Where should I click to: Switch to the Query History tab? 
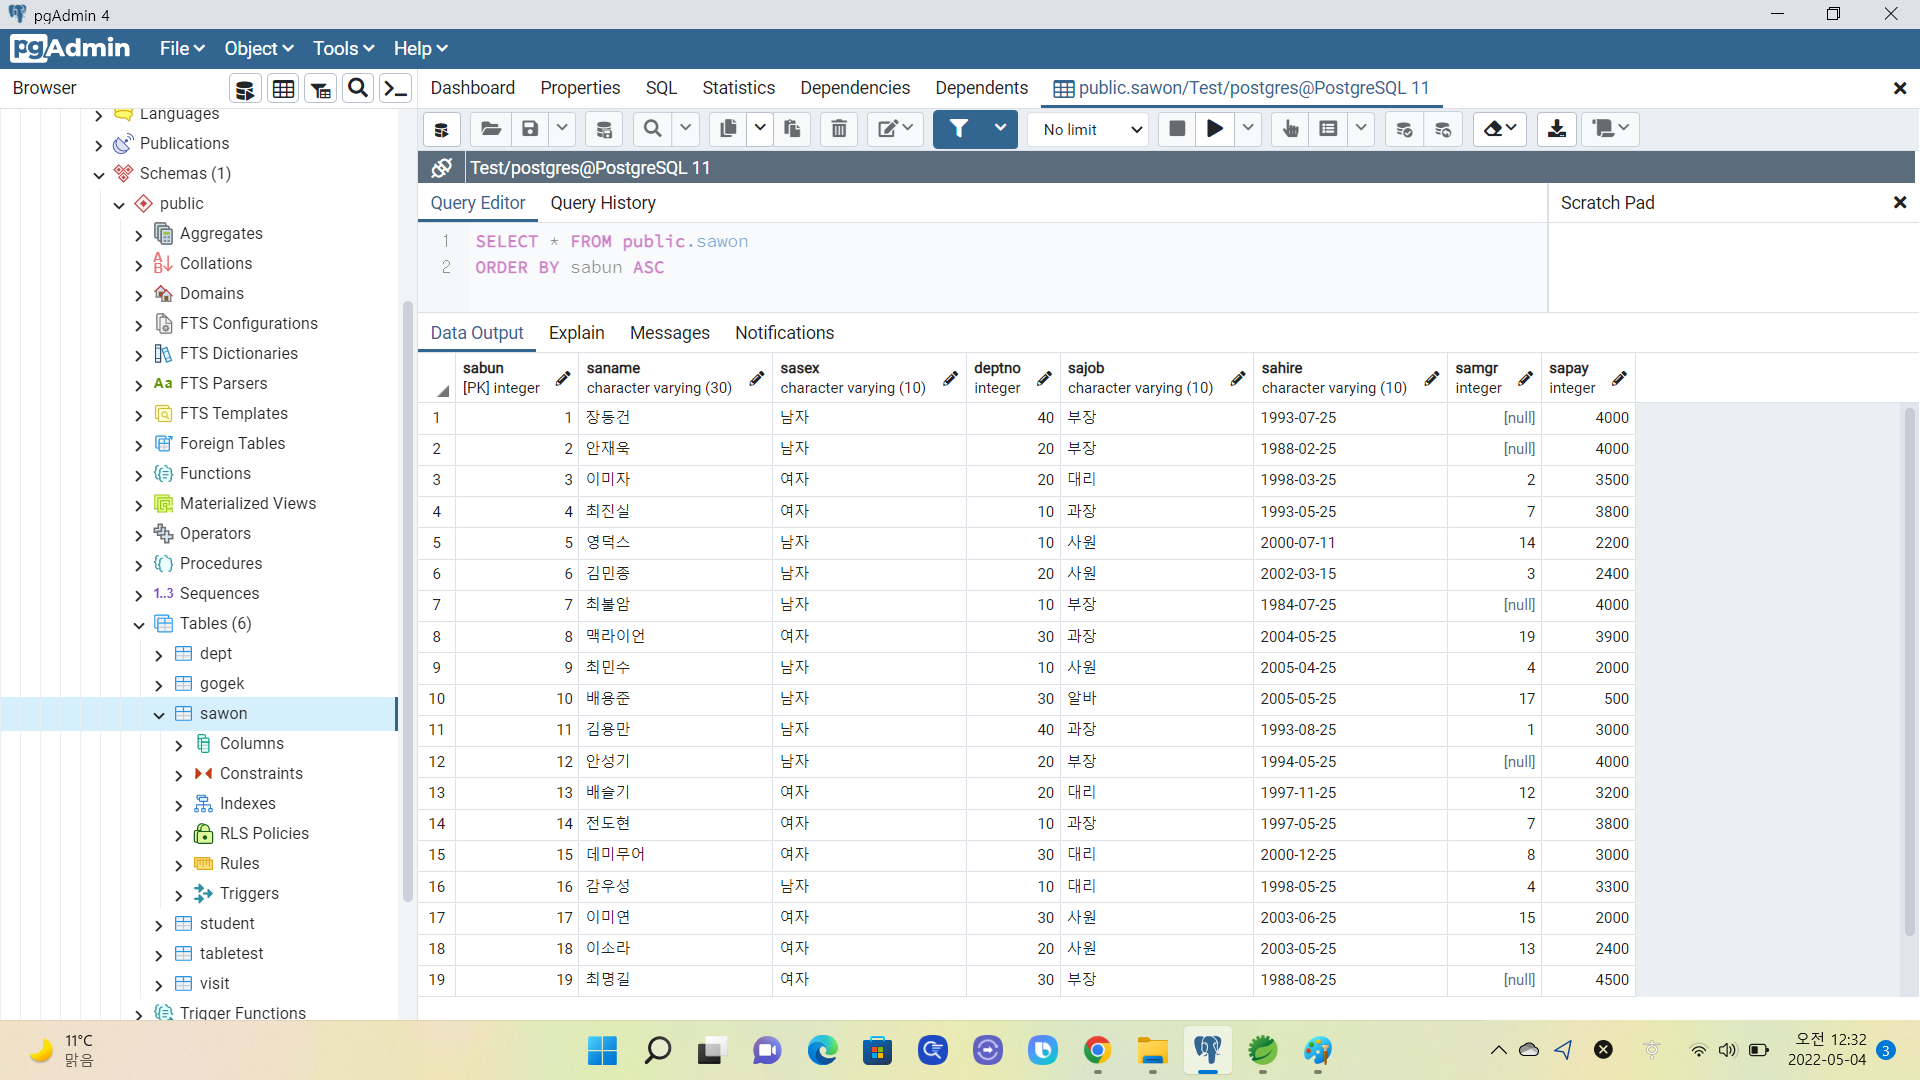coord(602,203)
